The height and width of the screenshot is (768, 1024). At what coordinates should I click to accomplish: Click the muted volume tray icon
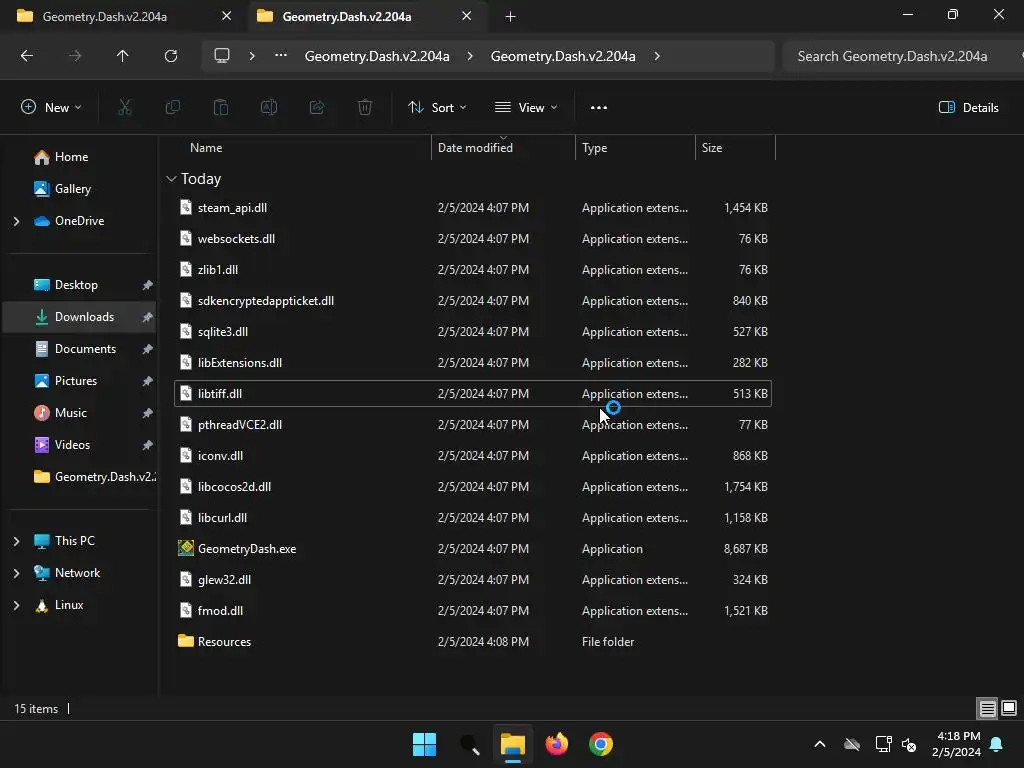tap(908, 744)
